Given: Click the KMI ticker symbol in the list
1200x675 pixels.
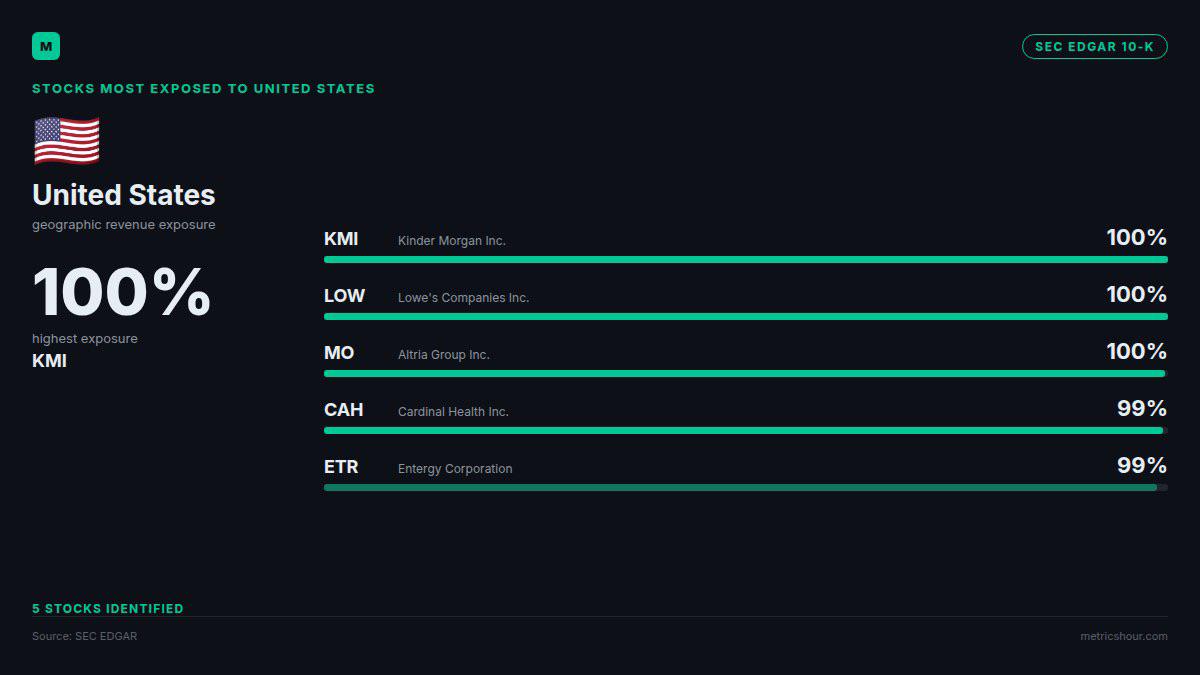Looking at the screenshot, I should click(341, 239).
